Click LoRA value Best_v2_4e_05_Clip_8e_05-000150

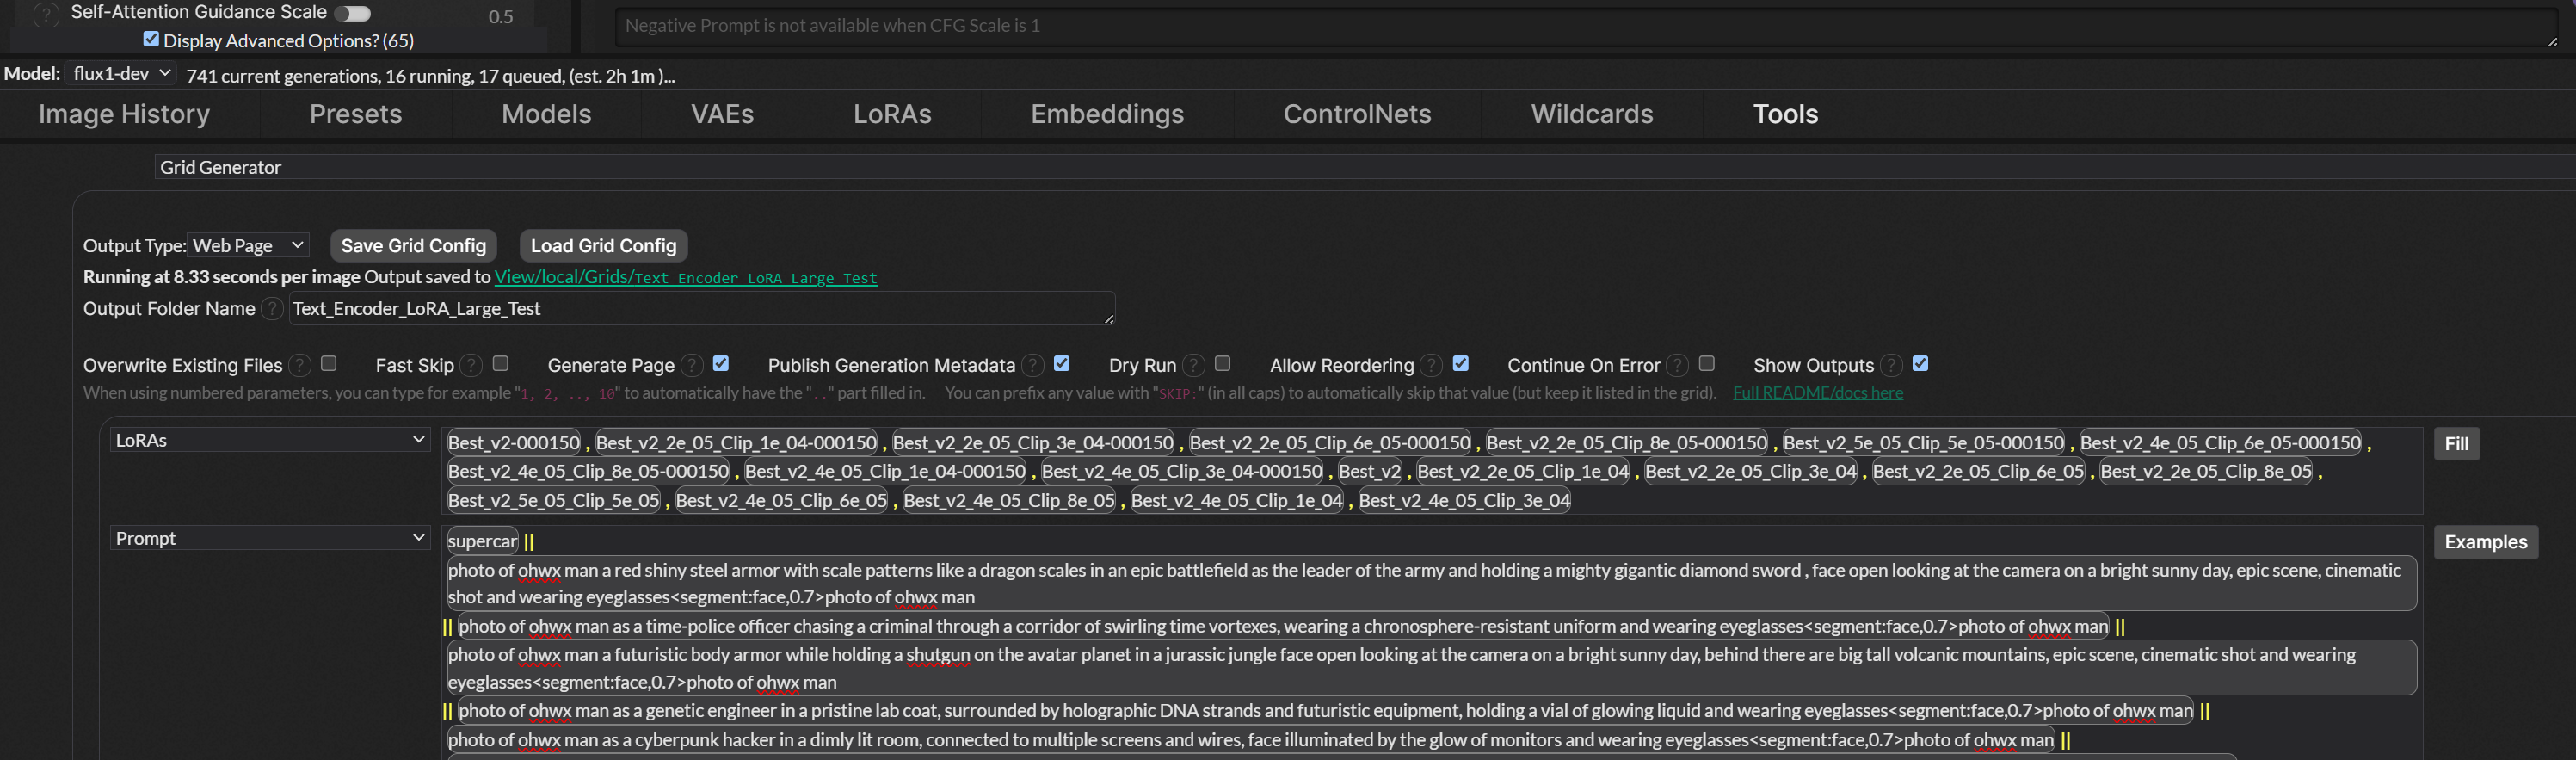tap(589, 472)
